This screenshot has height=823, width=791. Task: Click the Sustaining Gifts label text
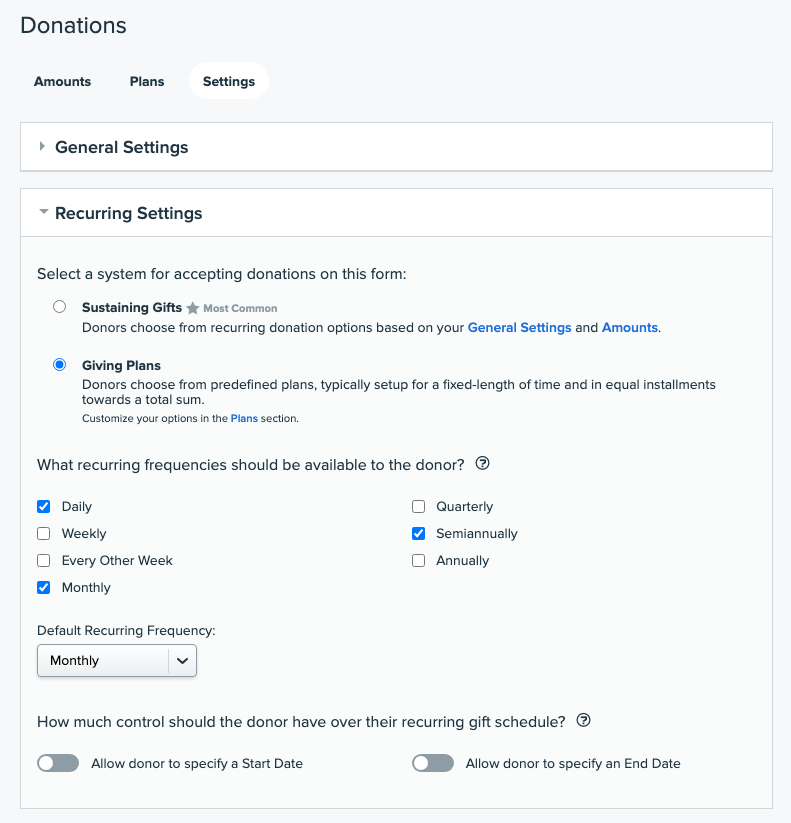132,308
